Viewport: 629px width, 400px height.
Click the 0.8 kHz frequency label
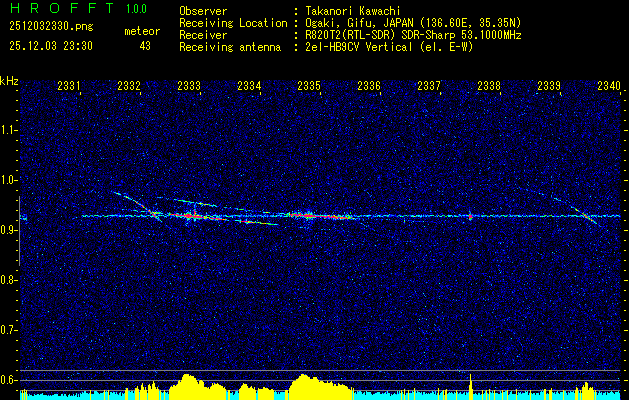pyautogui.click(x=8, y=280)
